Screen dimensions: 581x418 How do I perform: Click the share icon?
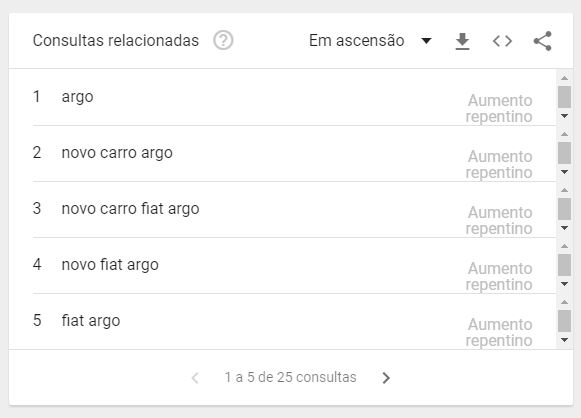tap(542, 41)
